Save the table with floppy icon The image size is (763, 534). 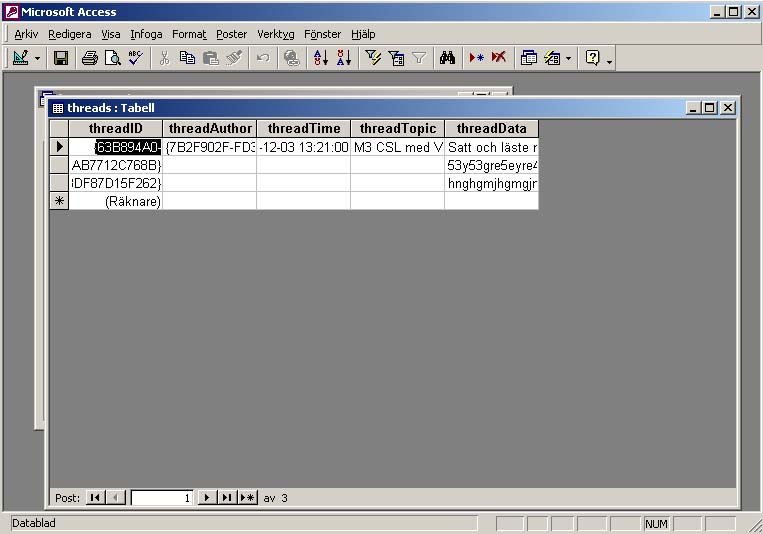61,58
